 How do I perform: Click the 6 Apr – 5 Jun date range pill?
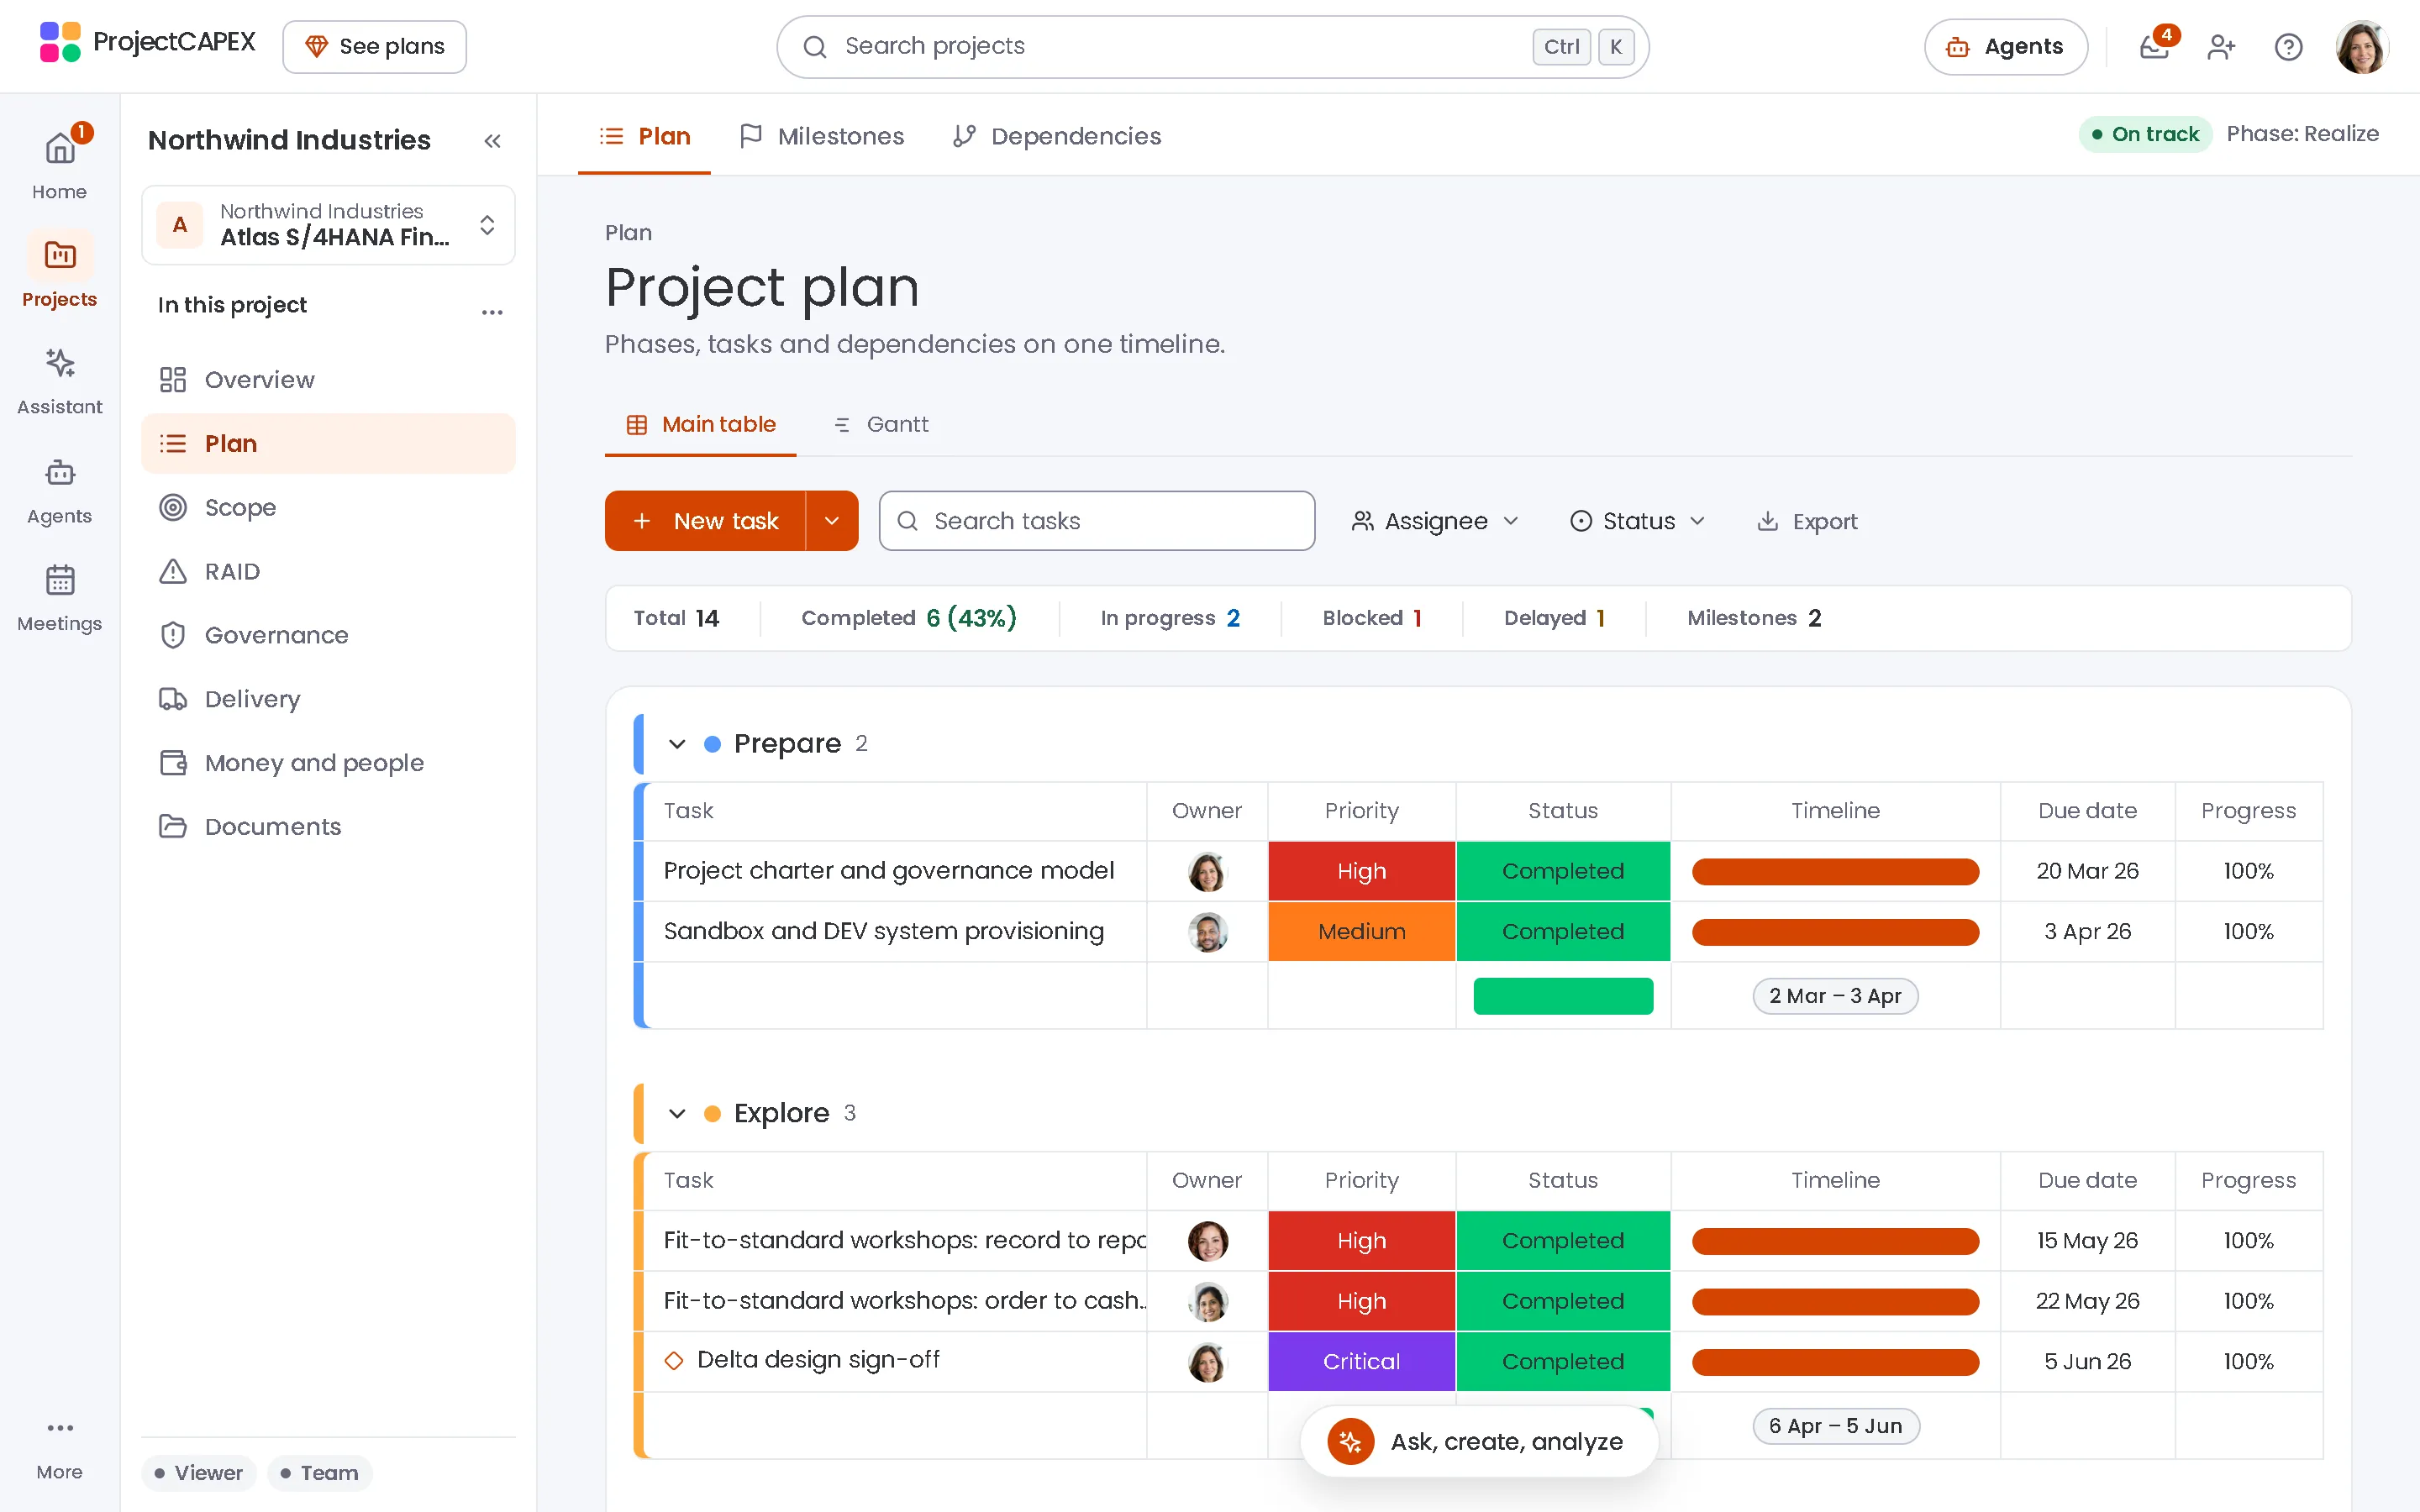tap(1835, 1426)
